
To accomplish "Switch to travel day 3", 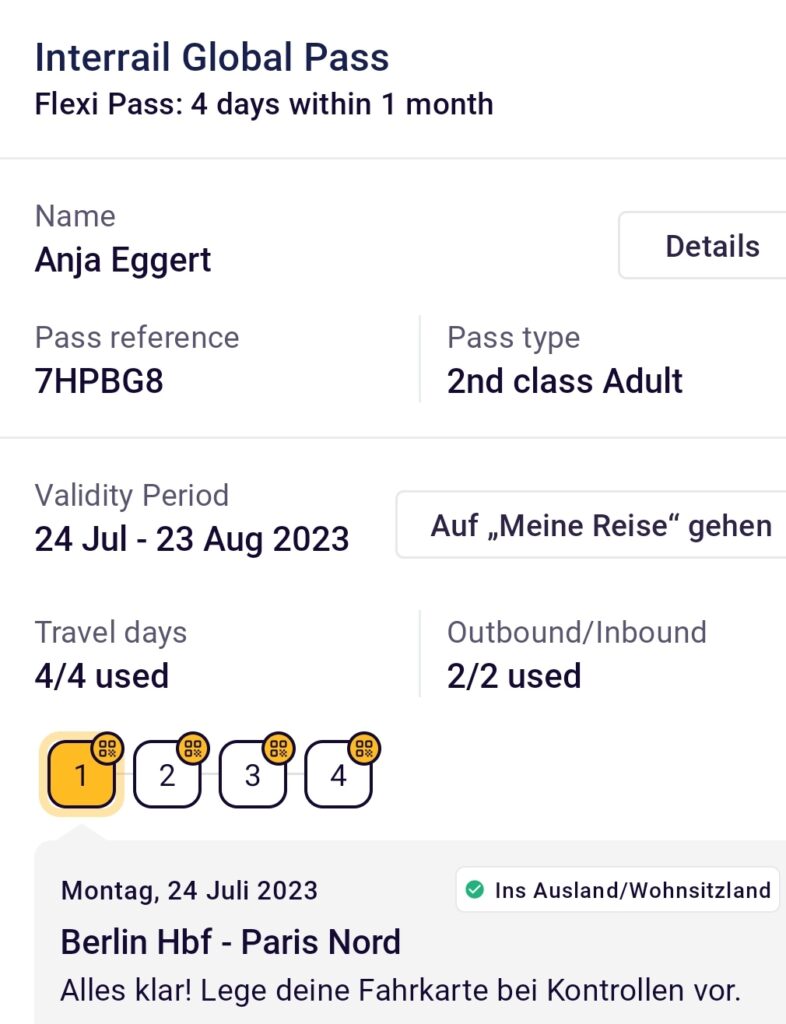I will (252, 776).
